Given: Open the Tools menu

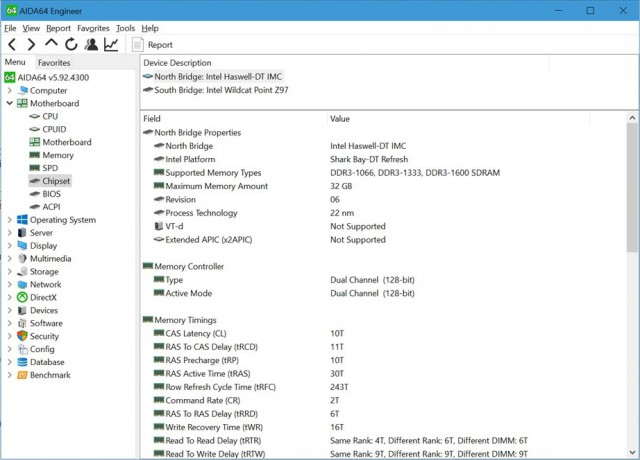Looking at the screenshot, I should click(125, 28).
